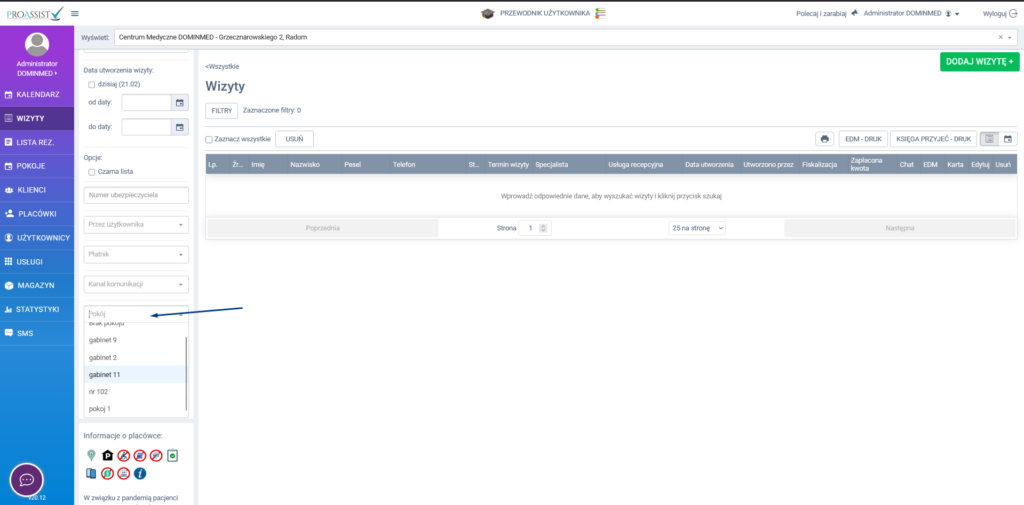The height and width of the screenshot is (505, 1024).
Task: Open calendar picker for 'do daty'
Action: 179,127
